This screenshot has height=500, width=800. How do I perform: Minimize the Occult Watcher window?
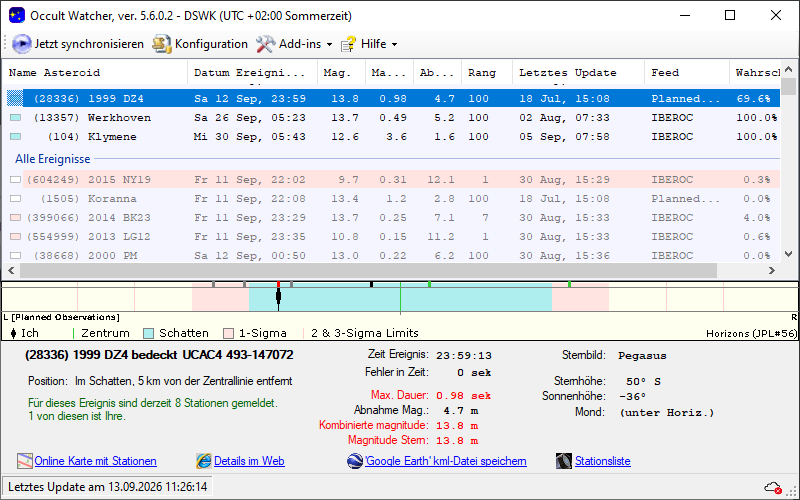[x=685, y=15]
